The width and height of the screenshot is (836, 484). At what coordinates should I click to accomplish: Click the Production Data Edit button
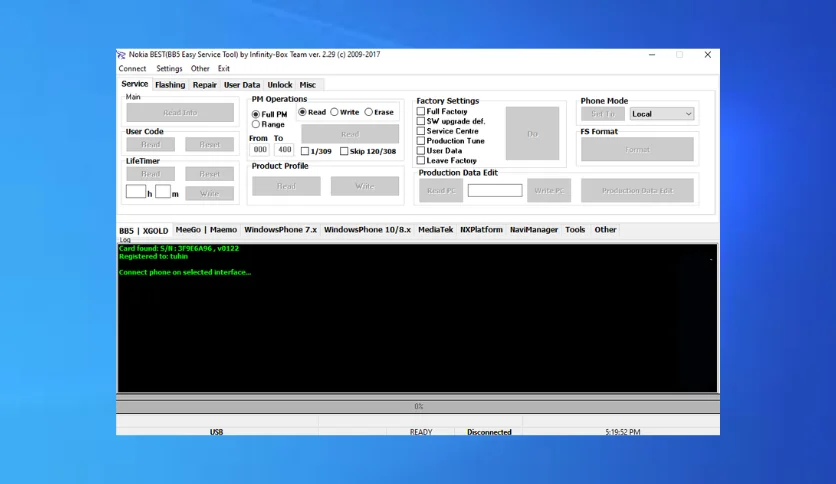(x=638, y=191)
